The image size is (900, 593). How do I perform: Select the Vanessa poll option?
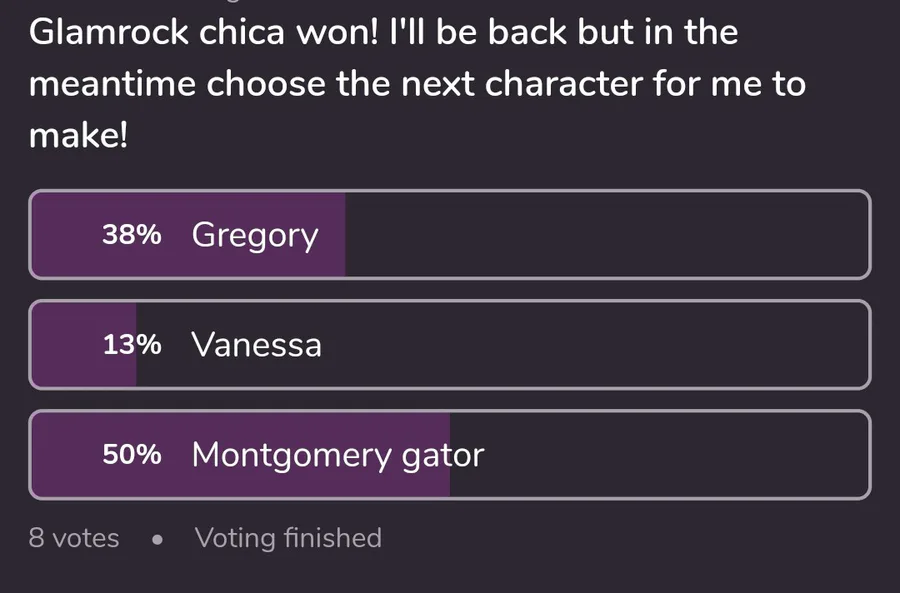(450, 345)
